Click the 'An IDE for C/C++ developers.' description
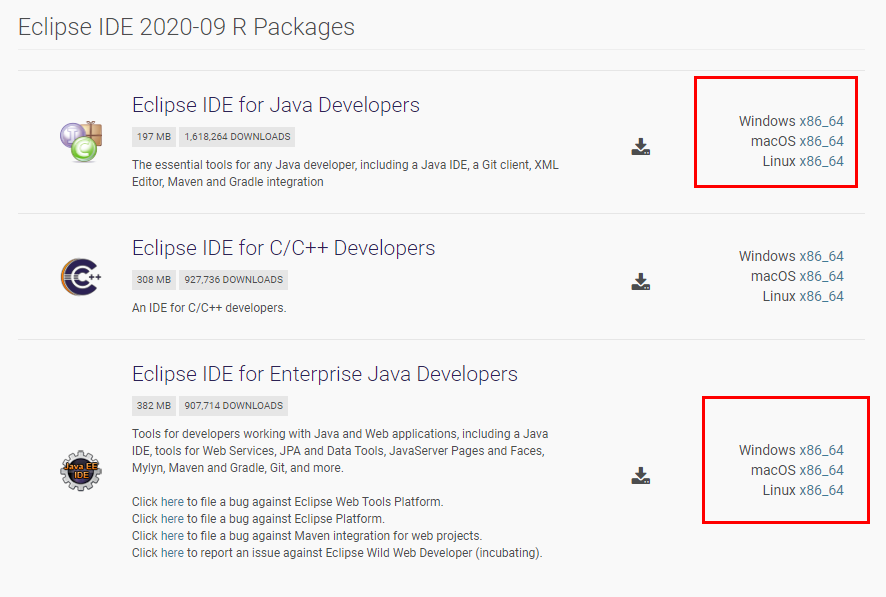 pos(209,308)
